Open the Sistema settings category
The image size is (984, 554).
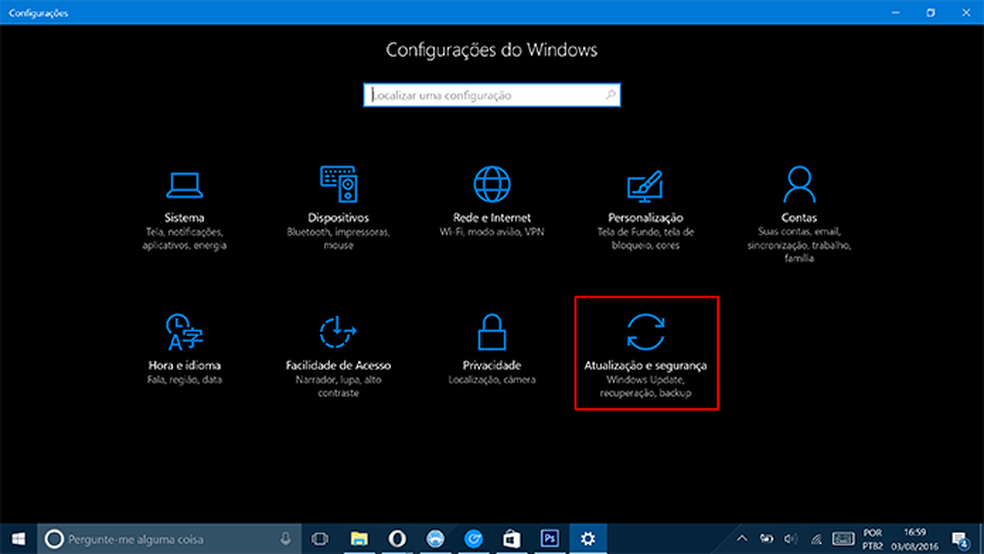point(184,210)
